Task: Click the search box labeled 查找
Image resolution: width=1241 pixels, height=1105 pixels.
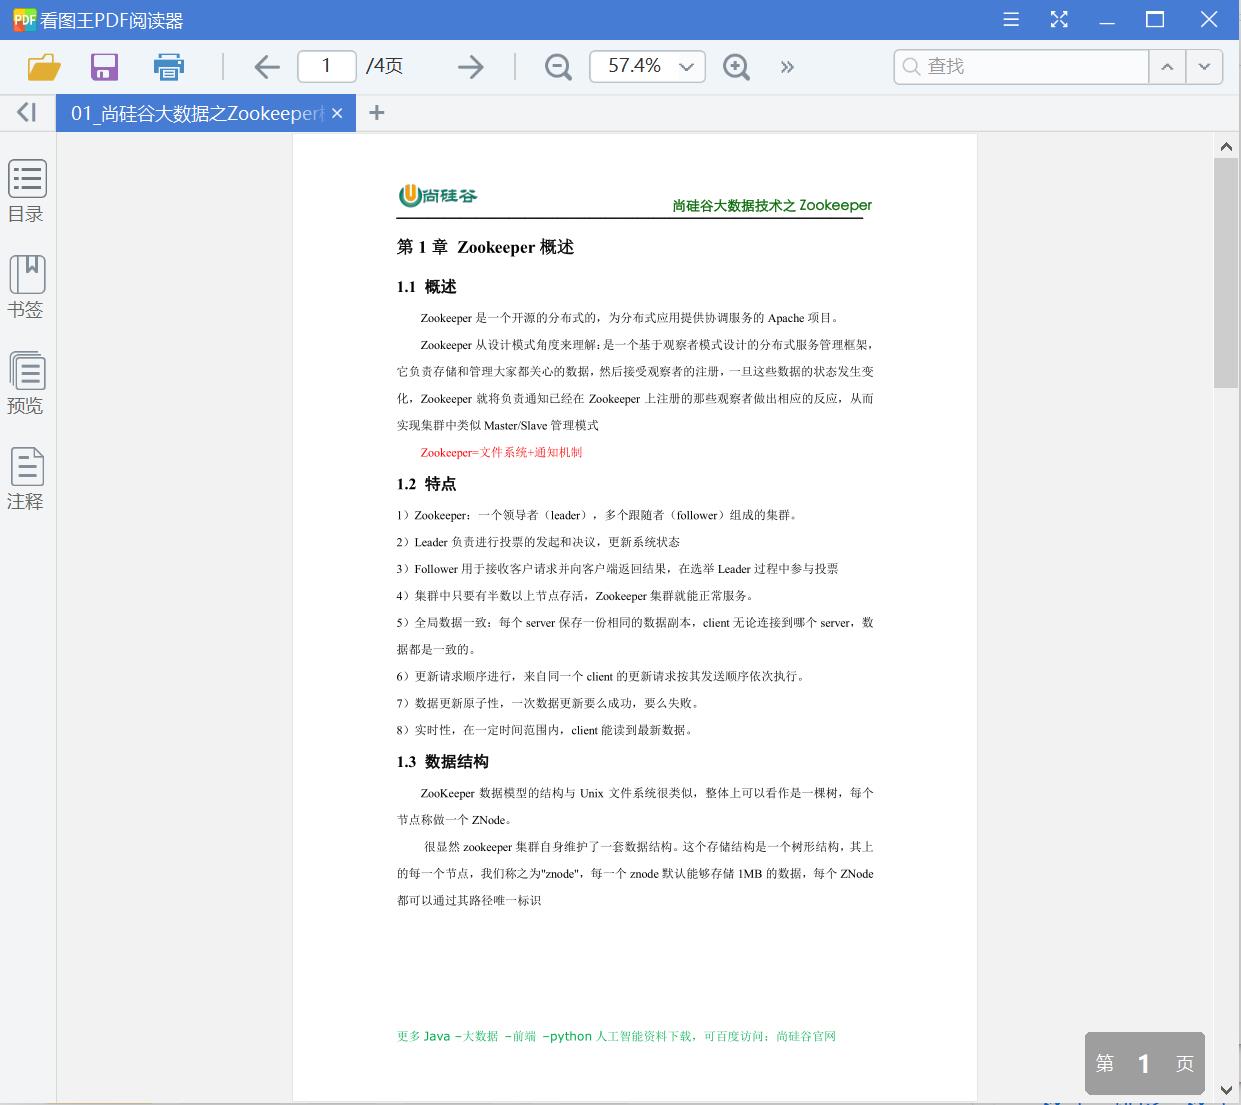Action: pyautogui.click(x=1021, y=66)
